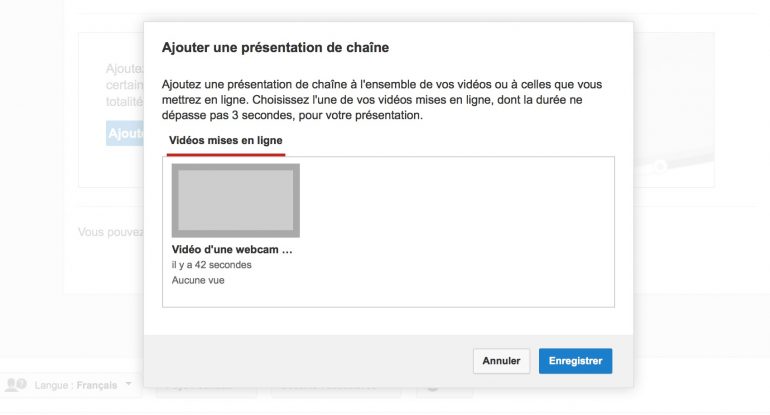
Task: Click the 'Français' language value text
Action: (x=97, y=385)
